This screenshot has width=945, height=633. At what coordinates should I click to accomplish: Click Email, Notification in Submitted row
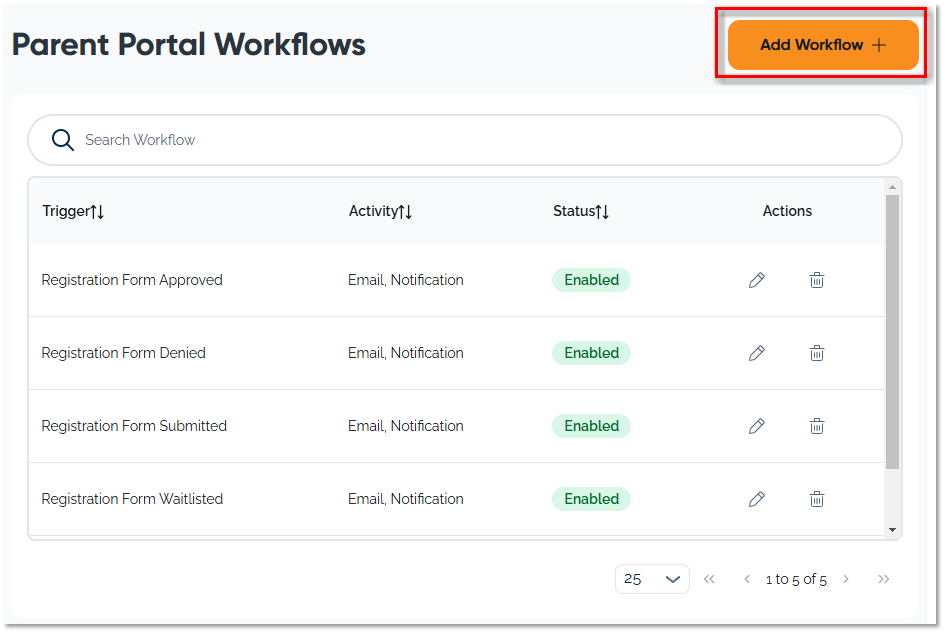[406, 426]
